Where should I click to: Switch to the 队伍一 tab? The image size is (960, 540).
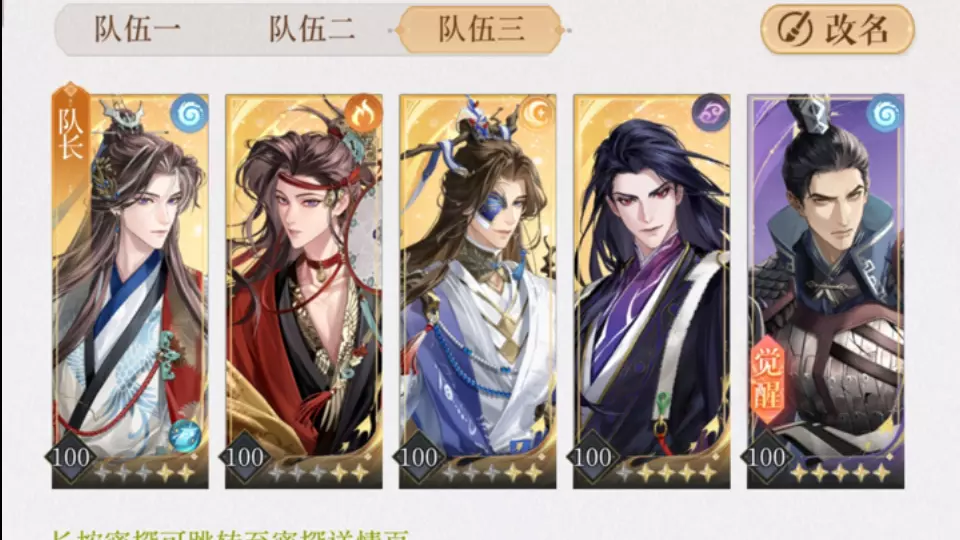[x=137, y=29]
